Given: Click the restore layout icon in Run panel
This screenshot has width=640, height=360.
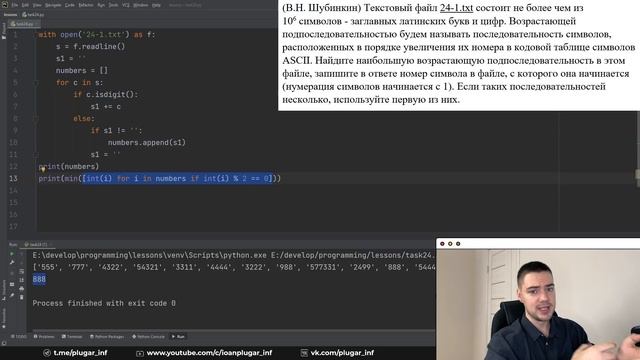Looking at the screenshot, I should tap(12, 284).
